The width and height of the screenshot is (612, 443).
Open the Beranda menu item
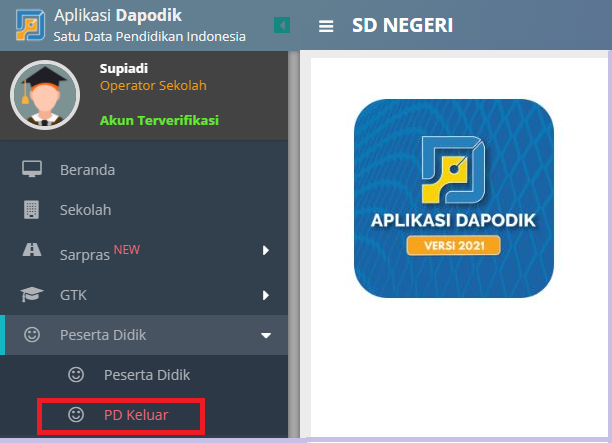pos(144,170)
